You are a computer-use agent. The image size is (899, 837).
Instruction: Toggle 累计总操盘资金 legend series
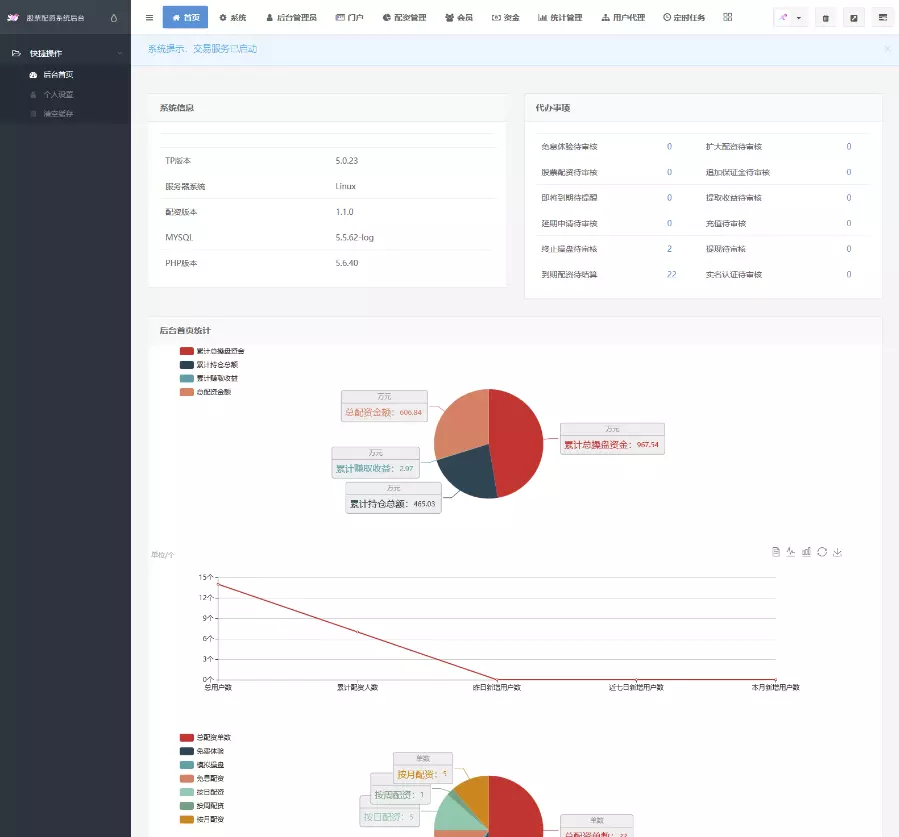(211, 351)
